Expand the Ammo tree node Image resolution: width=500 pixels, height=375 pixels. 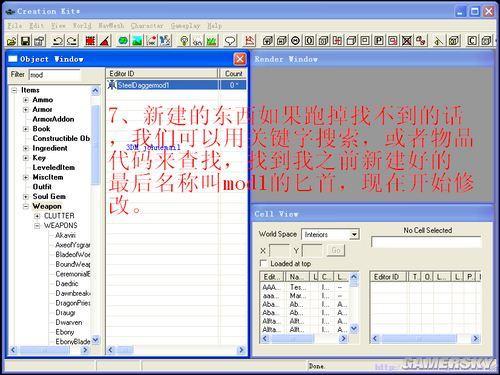26,100
